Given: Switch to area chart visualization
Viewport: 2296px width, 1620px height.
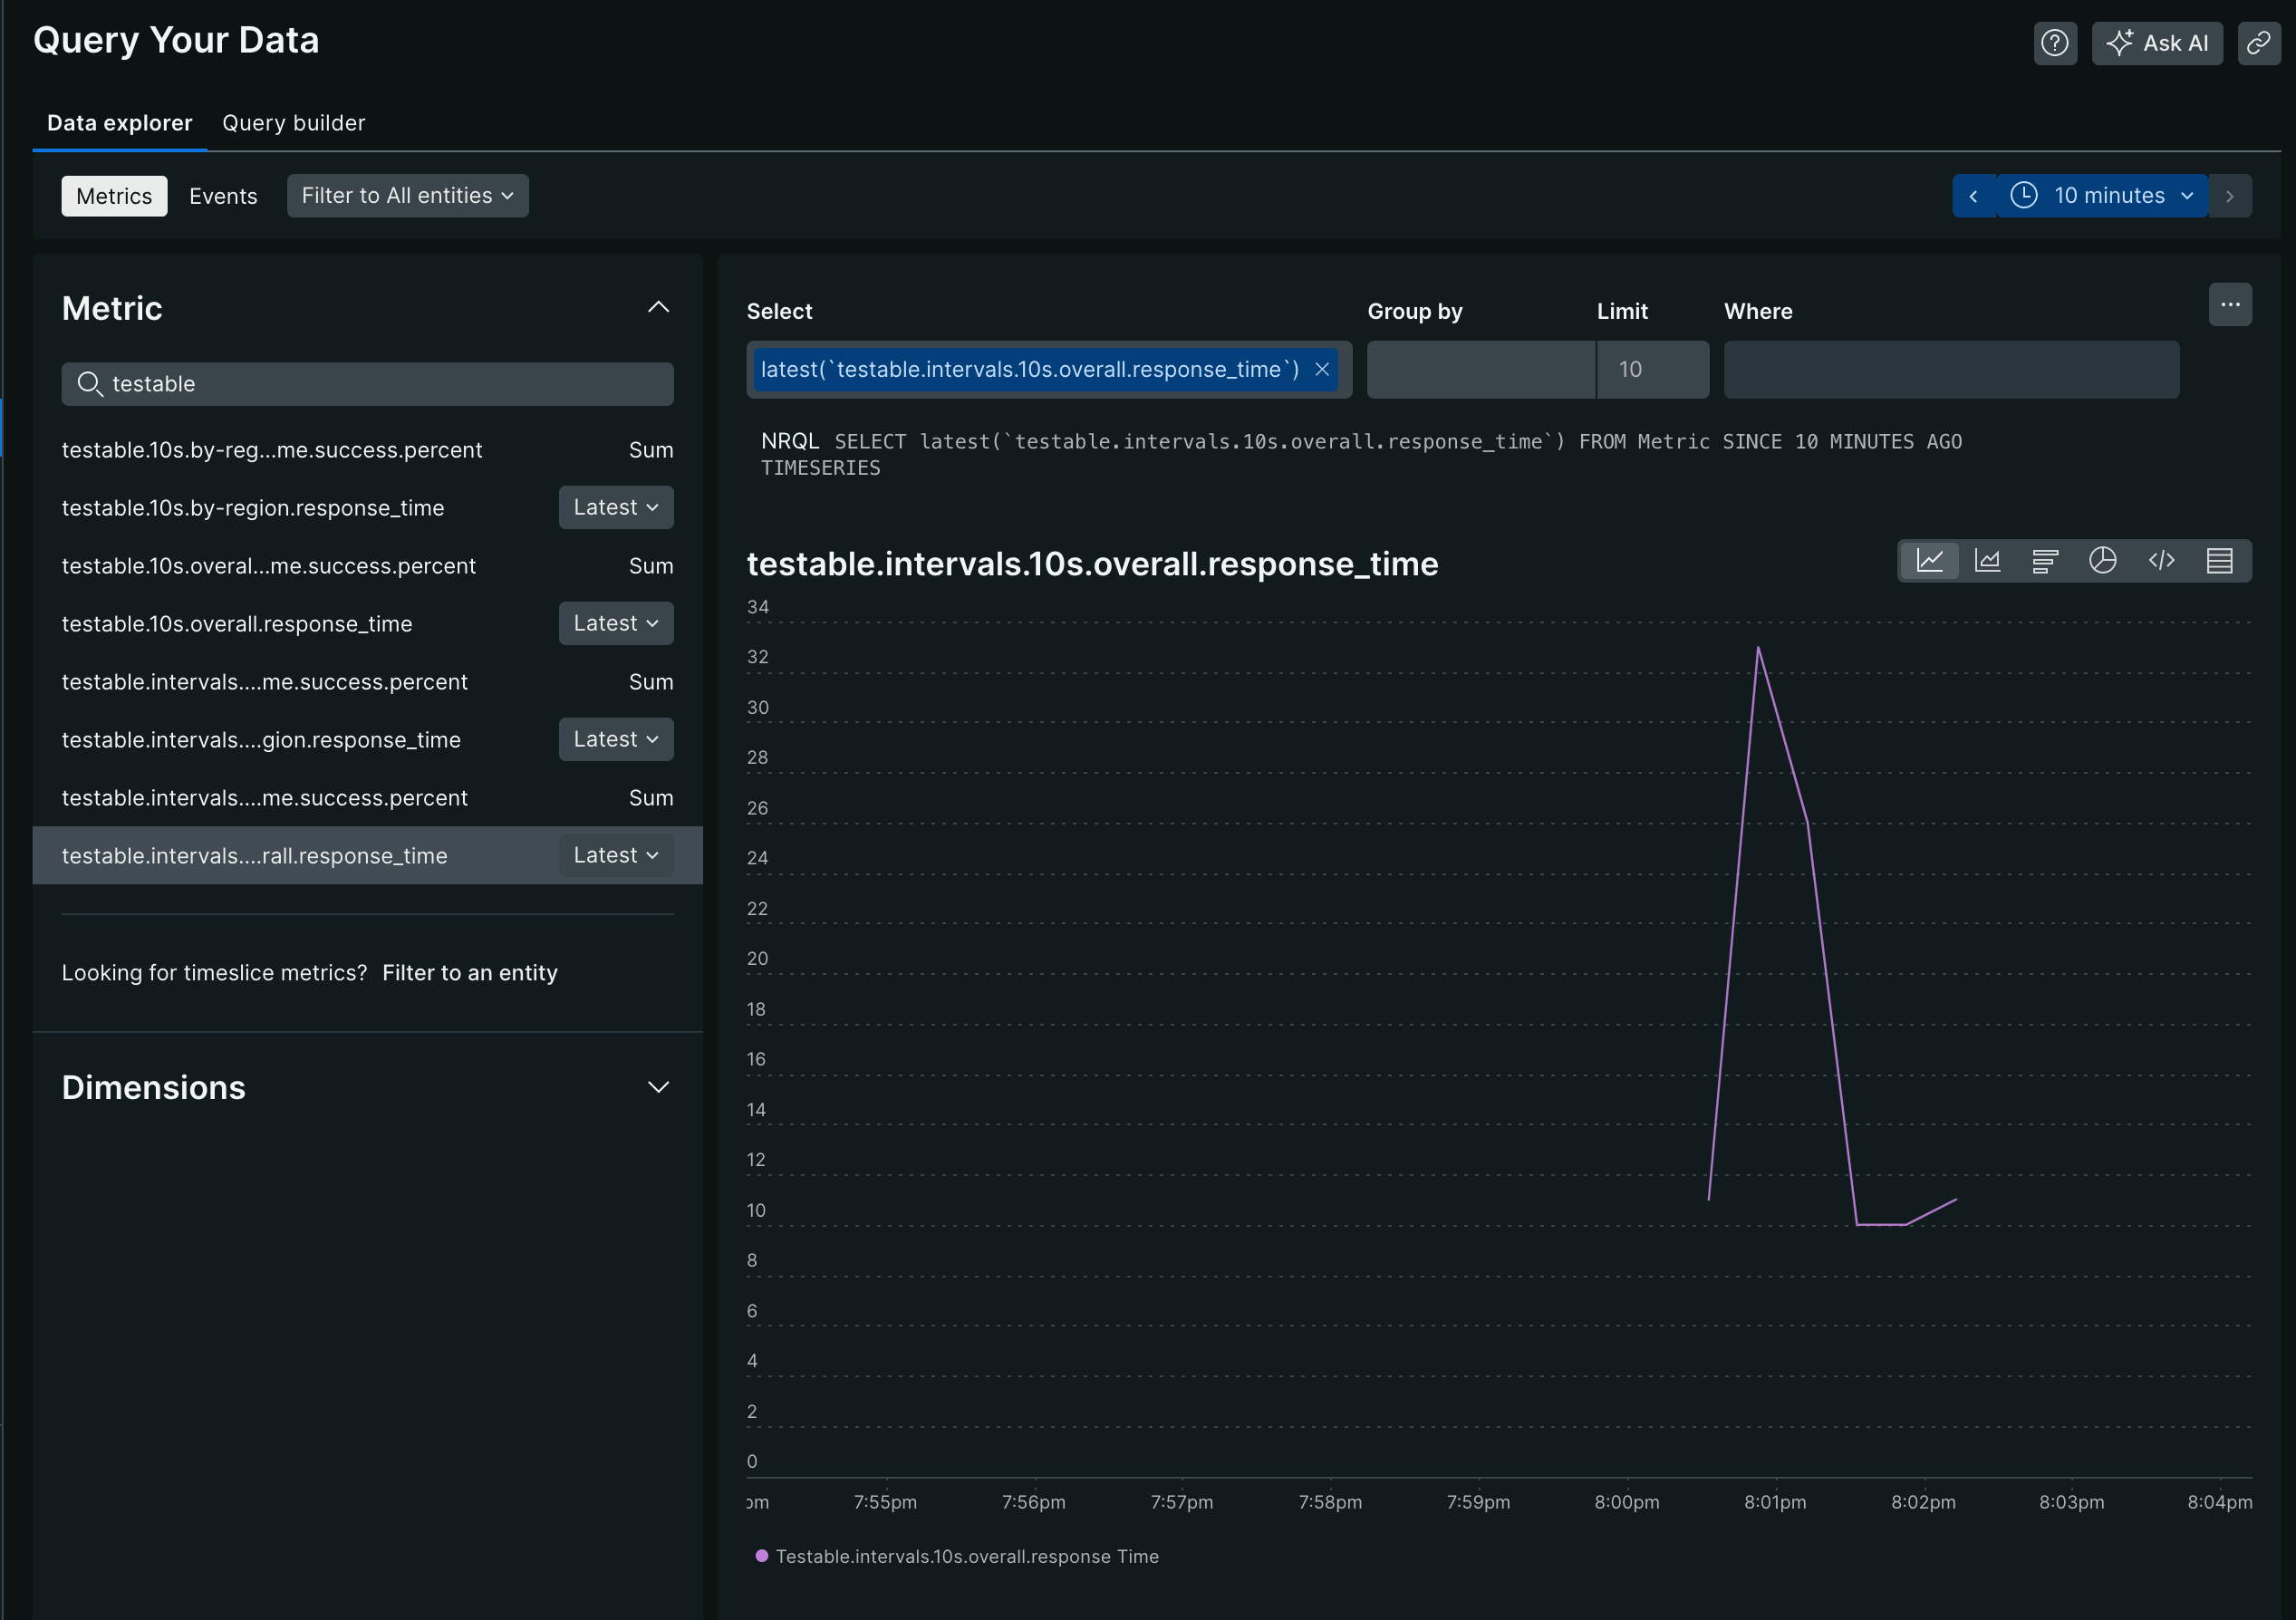Looking at the screenshot, I should coord(1987,561).
